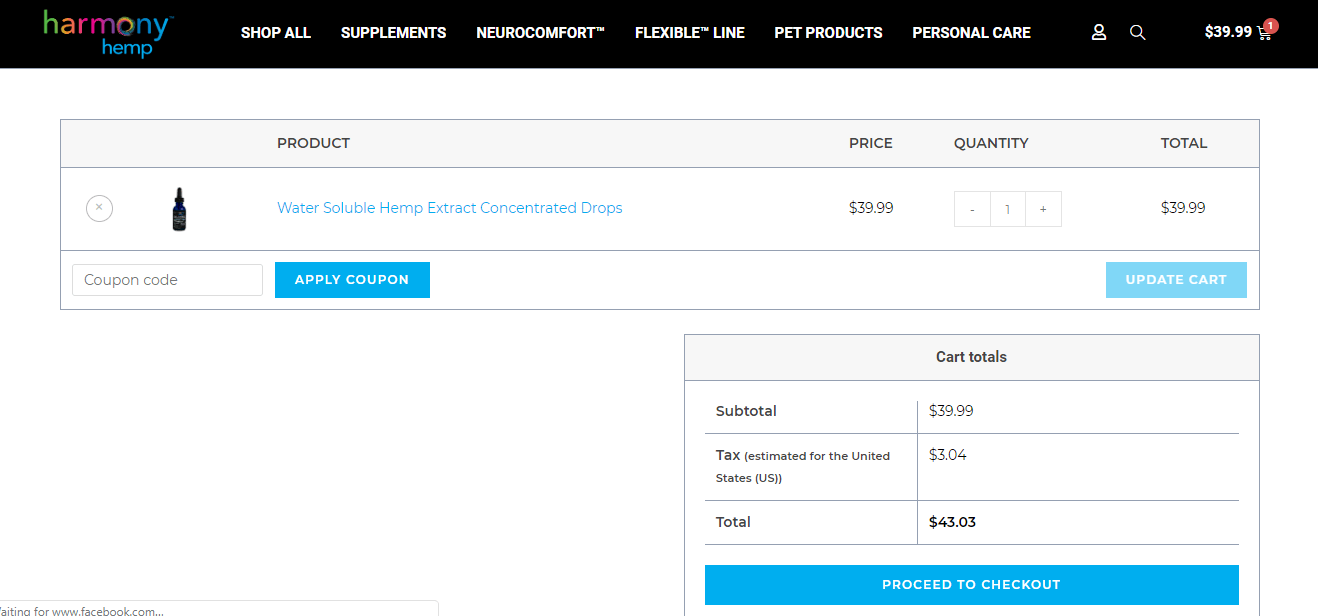Click the Cart totals heading
The width and height of the screenshot is (1318, 616).
point(971,357)
